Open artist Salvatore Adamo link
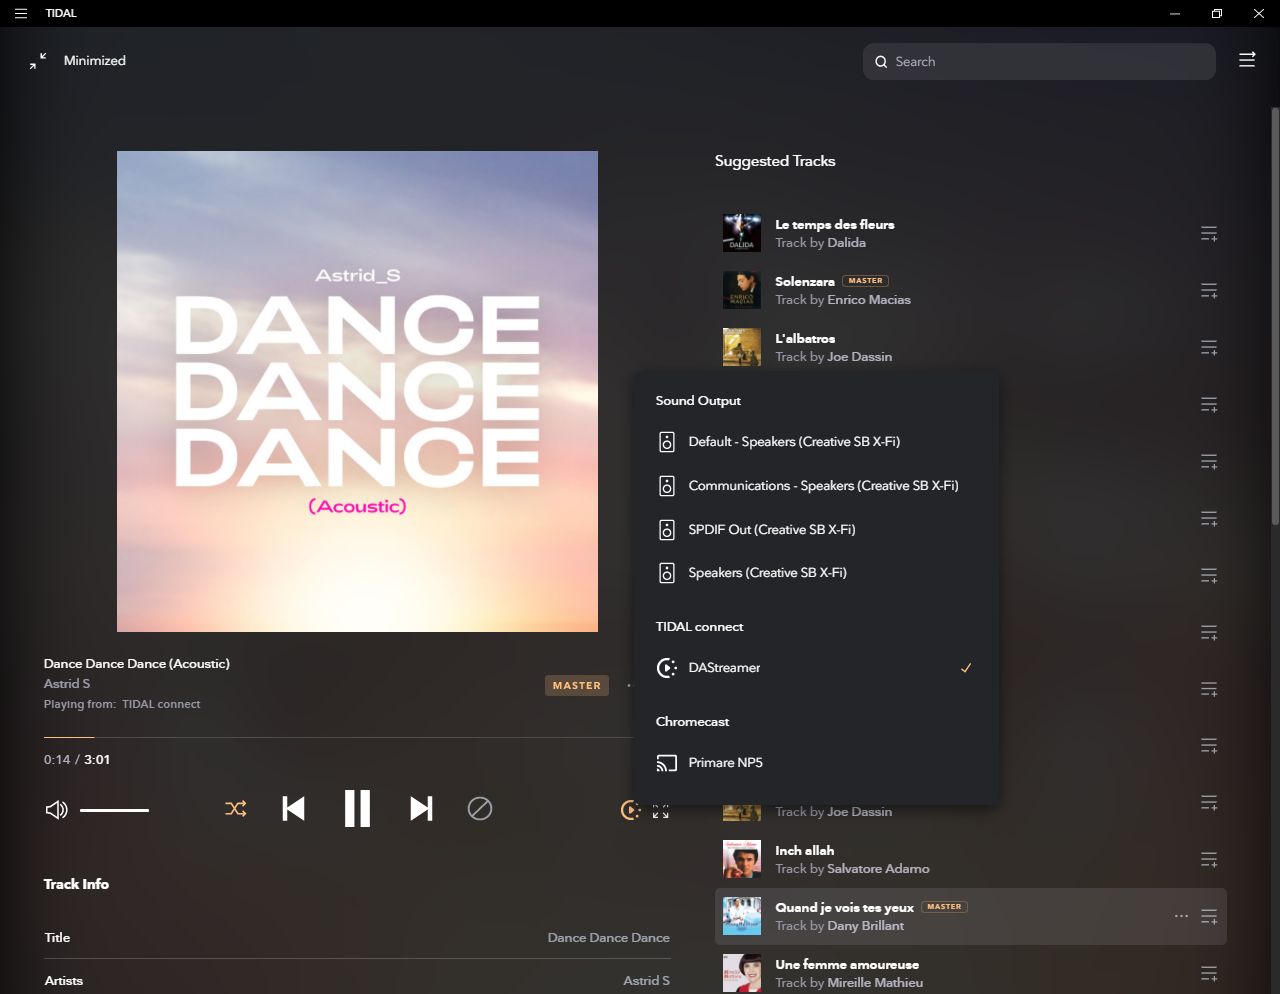Screen dimensions: 1280x994 878,869
